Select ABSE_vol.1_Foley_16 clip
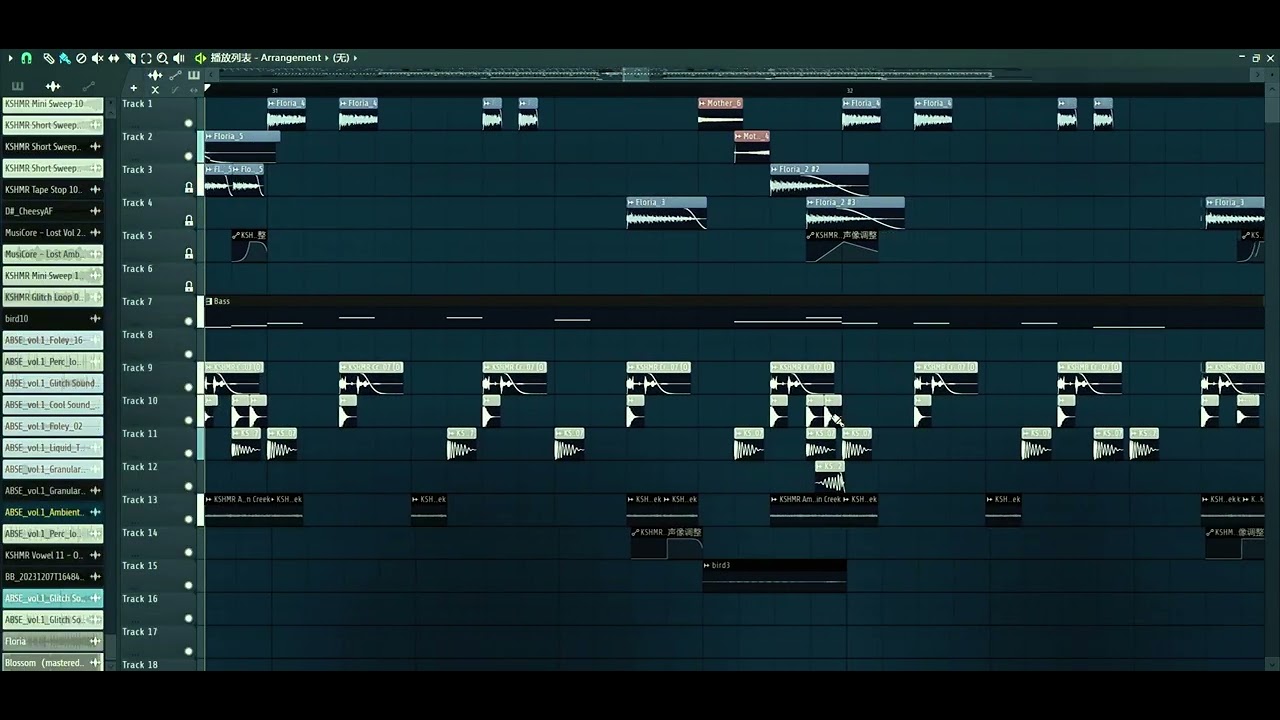 coord(53,340)
